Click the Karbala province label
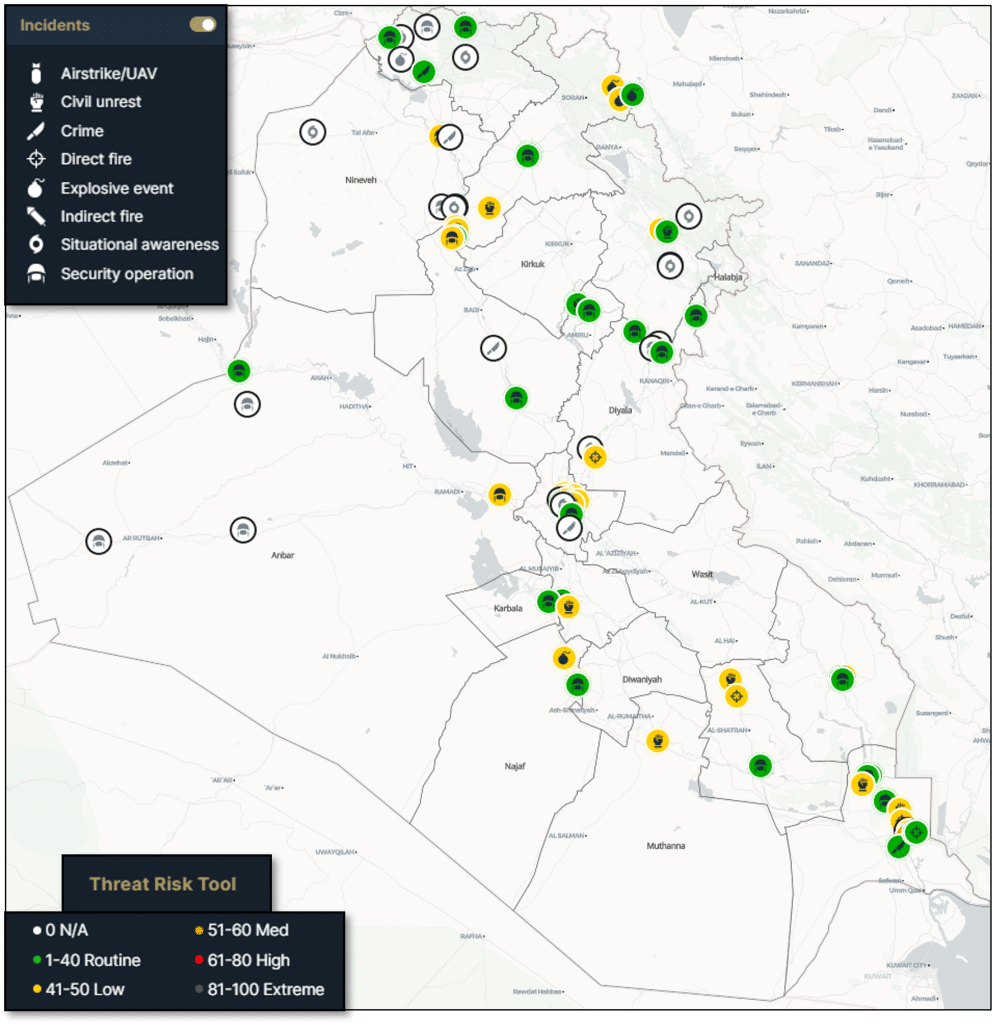Viewport: 992px width, 1024px height. pyautogui.click(x=508, y=608)
